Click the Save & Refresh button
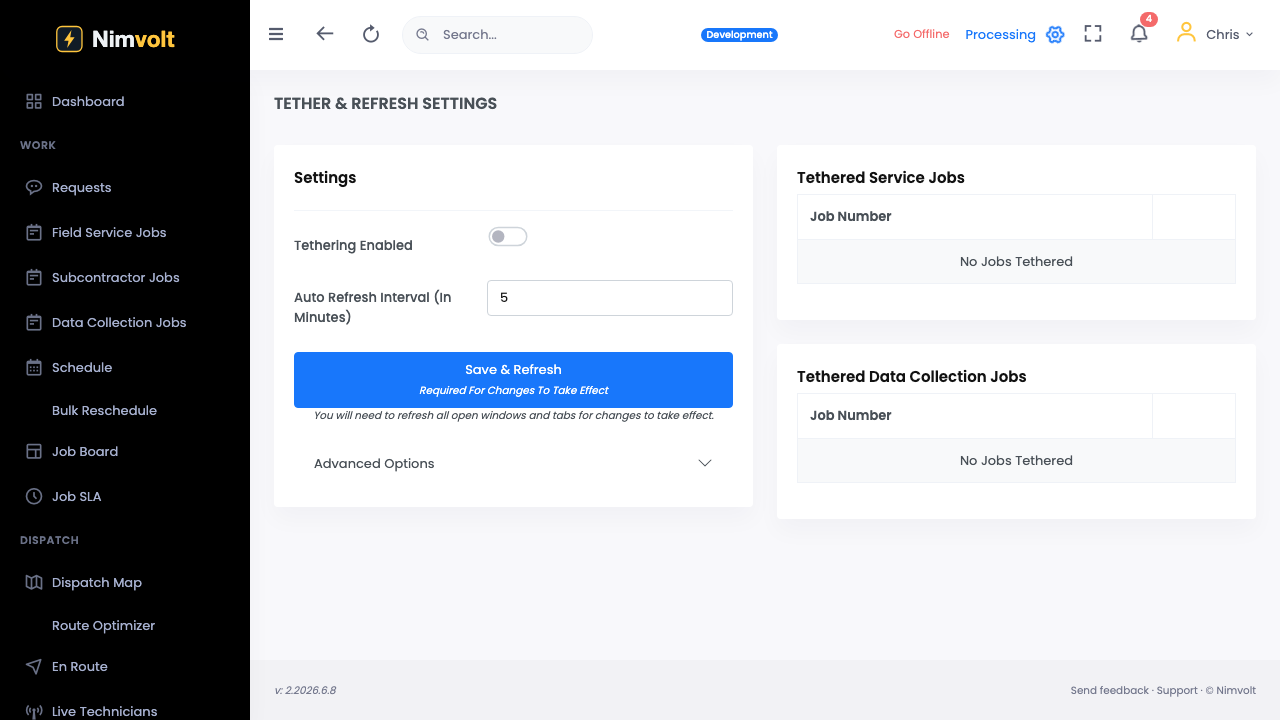1280x720 pixels. tap(513, 380)
